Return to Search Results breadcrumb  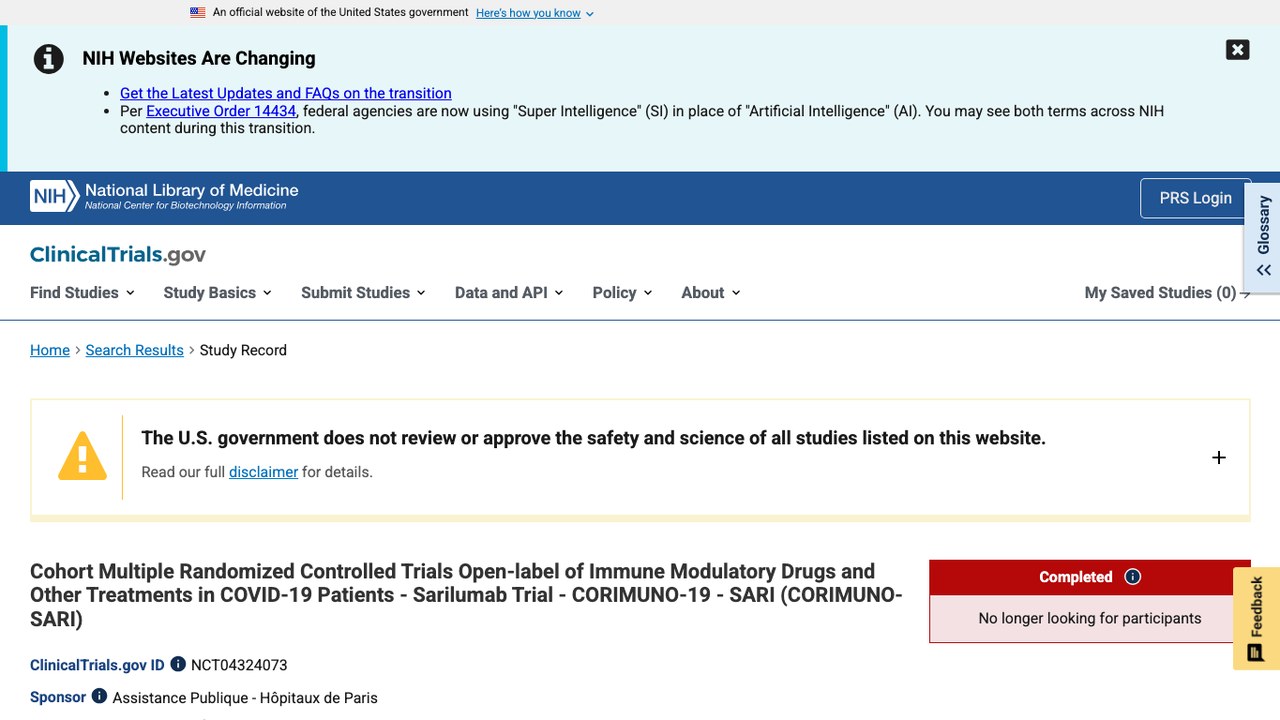135,350
